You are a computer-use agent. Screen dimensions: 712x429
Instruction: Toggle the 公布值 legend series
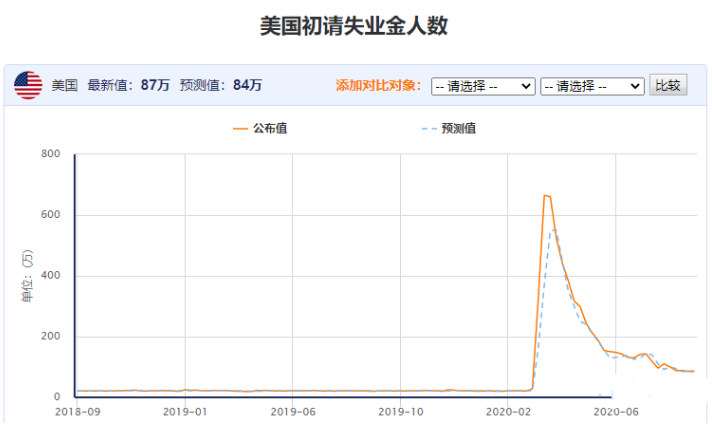coord(260,128)
